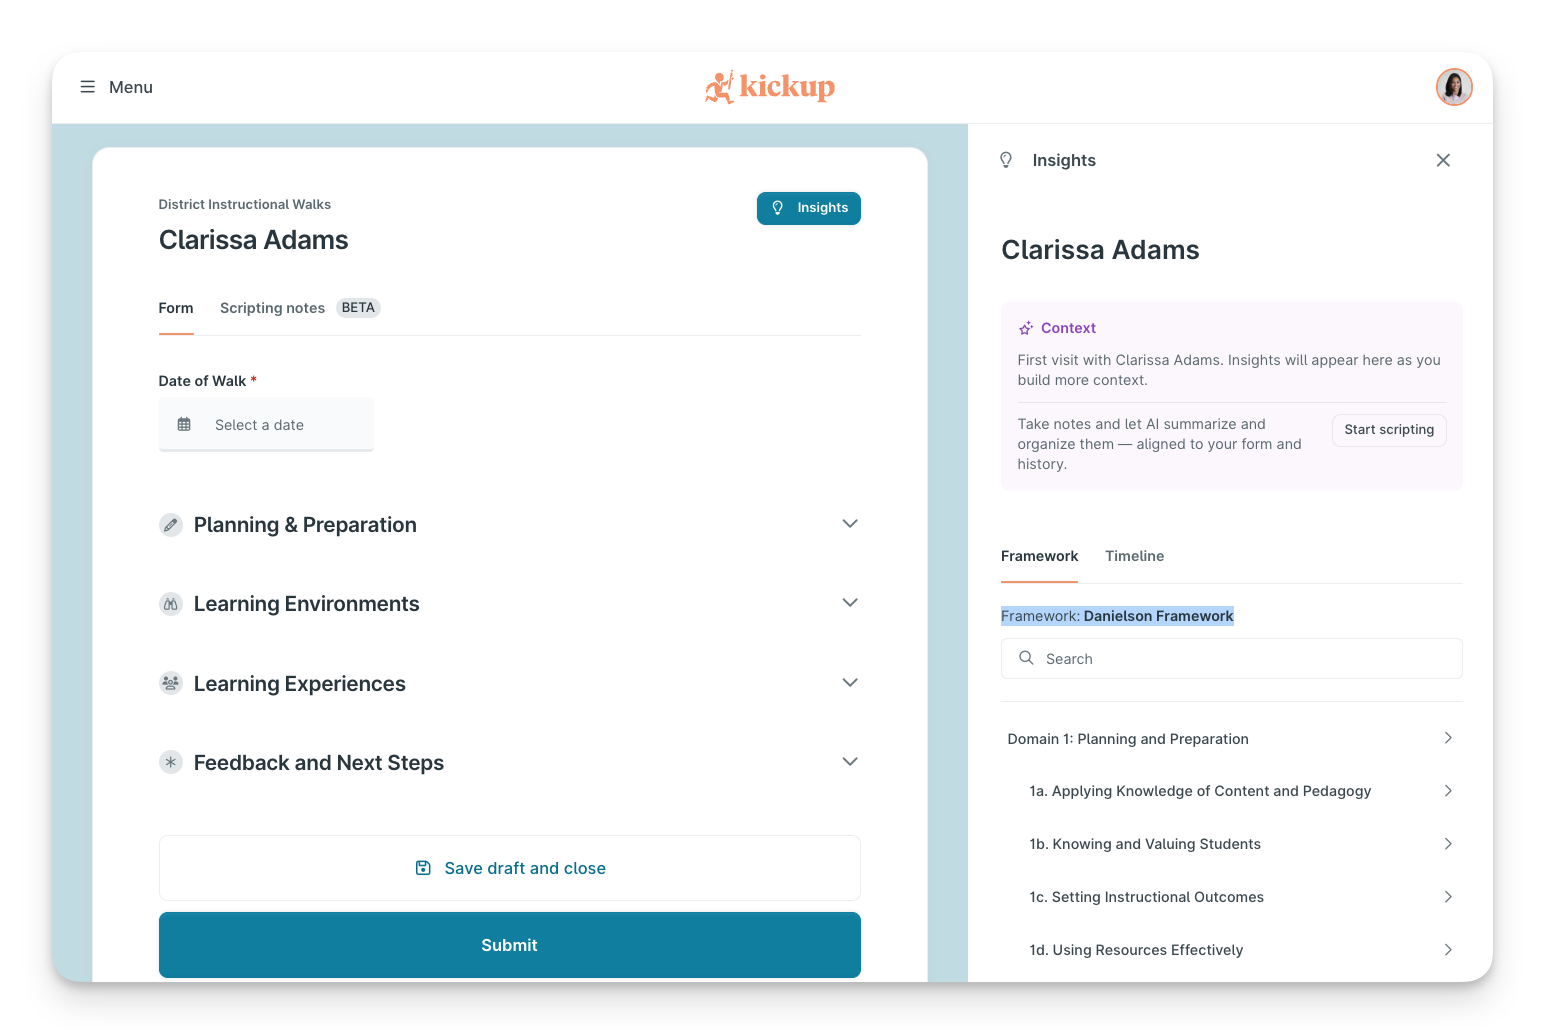Select the Timeline tab
Screen dimensions: 1545x1034
1134,556
